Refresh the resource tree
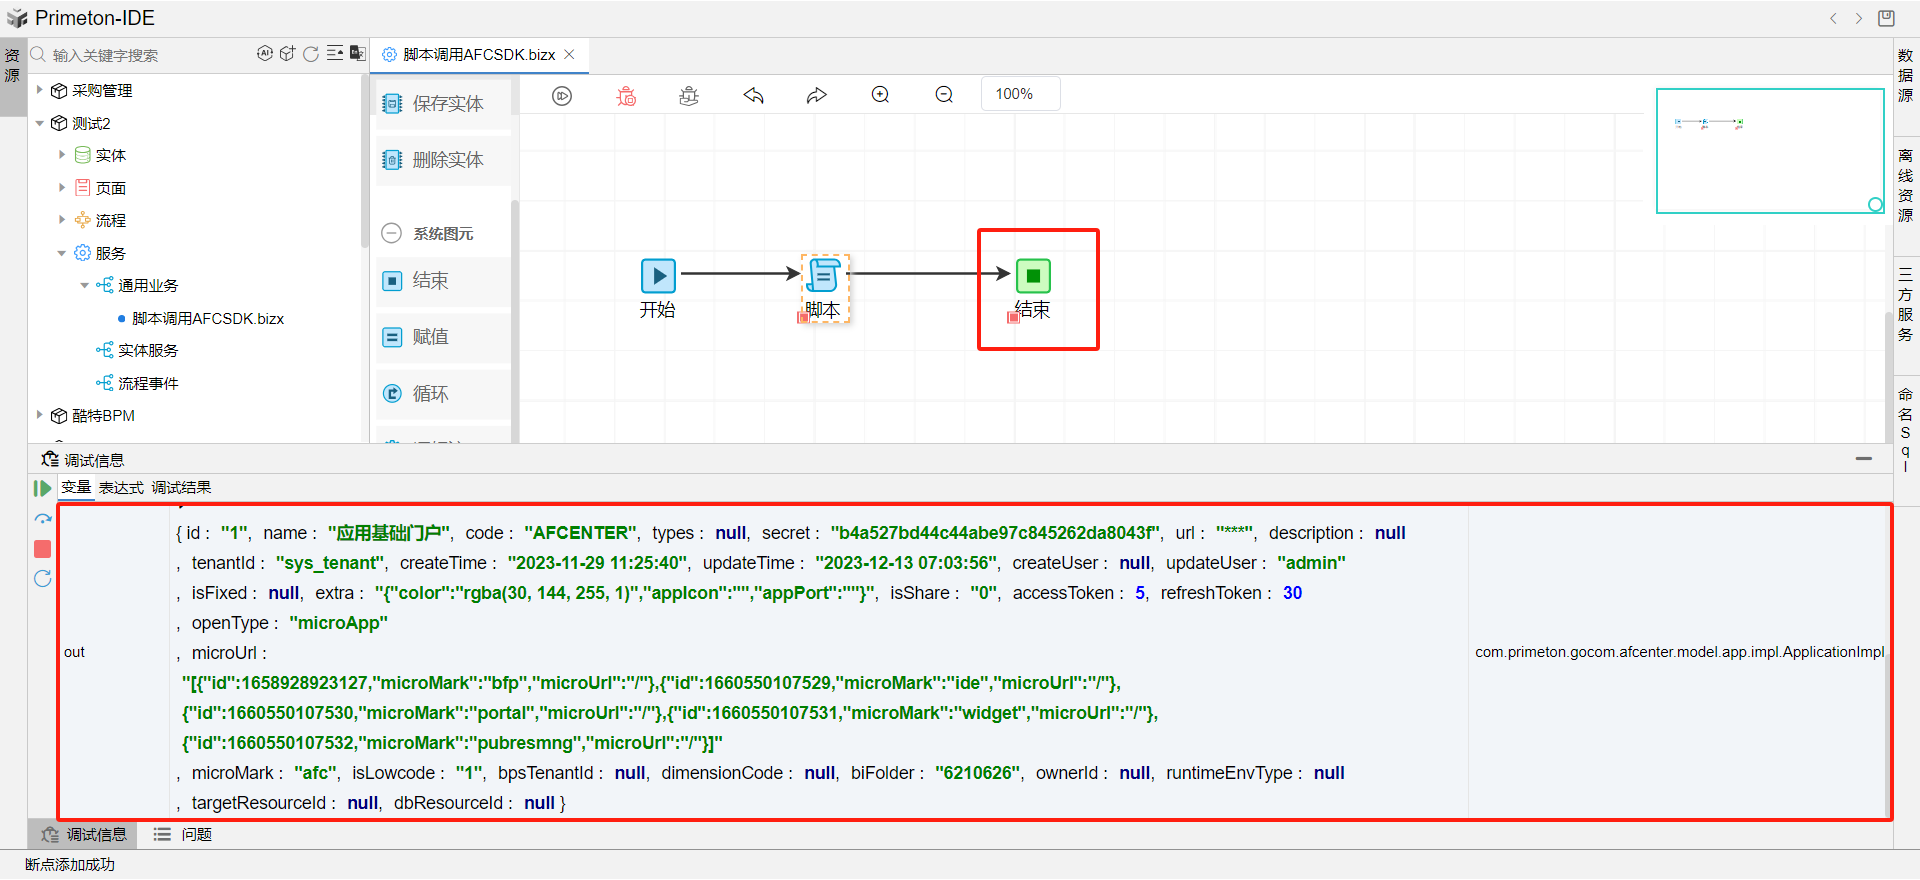This screenshot has height=880, width=1920. click(311, 54)
